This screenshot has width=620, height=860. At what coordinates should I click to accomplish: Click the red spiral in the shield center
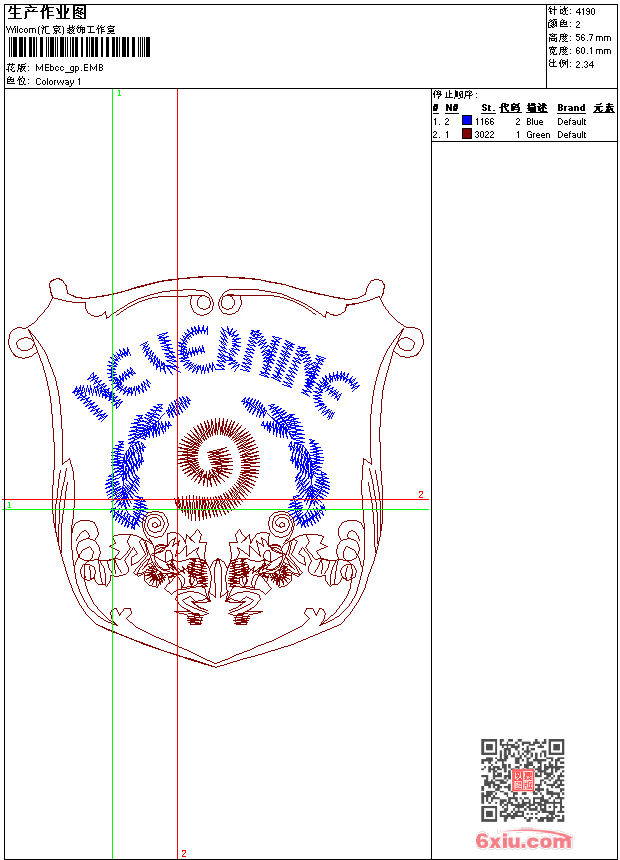218,469
